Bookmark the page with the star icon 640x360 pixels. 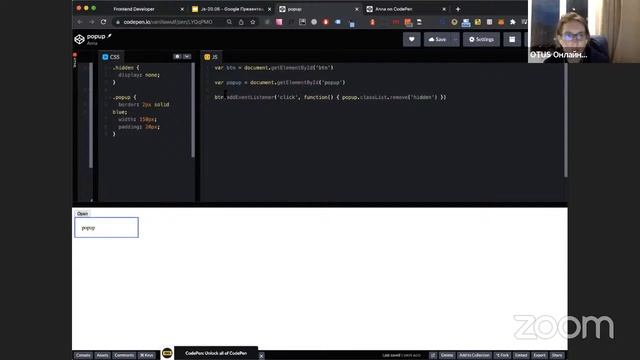[253, 22]
